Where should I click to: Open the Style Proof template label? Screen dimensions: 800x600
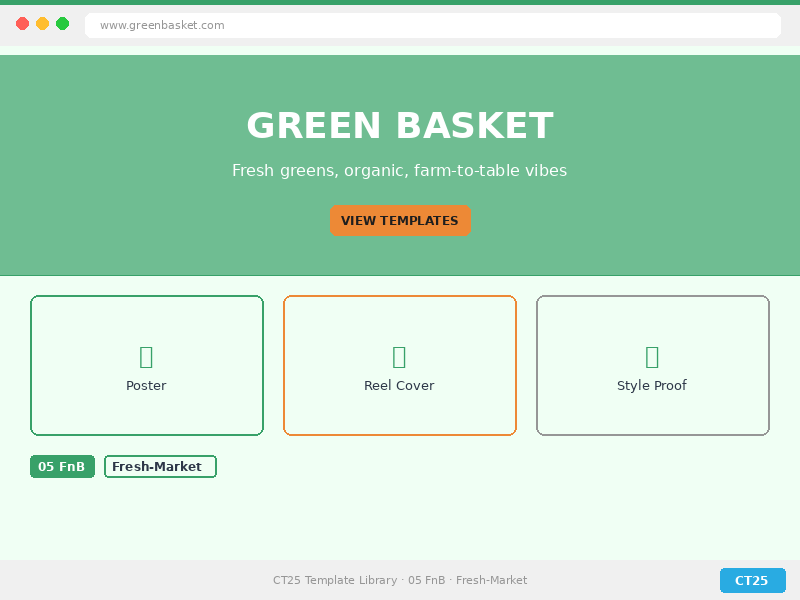[652, 386]
